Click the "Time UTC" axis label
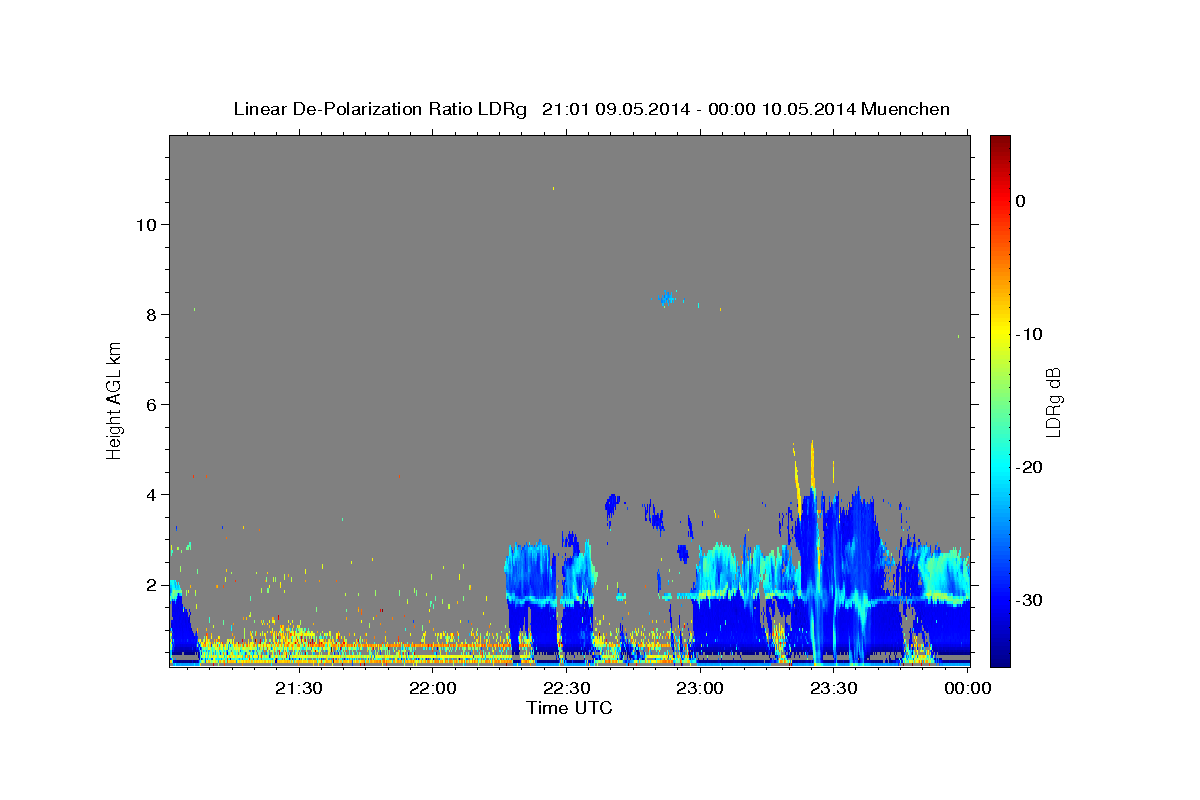This screenshot has height=800, width=1200. (x=569, y=708)
